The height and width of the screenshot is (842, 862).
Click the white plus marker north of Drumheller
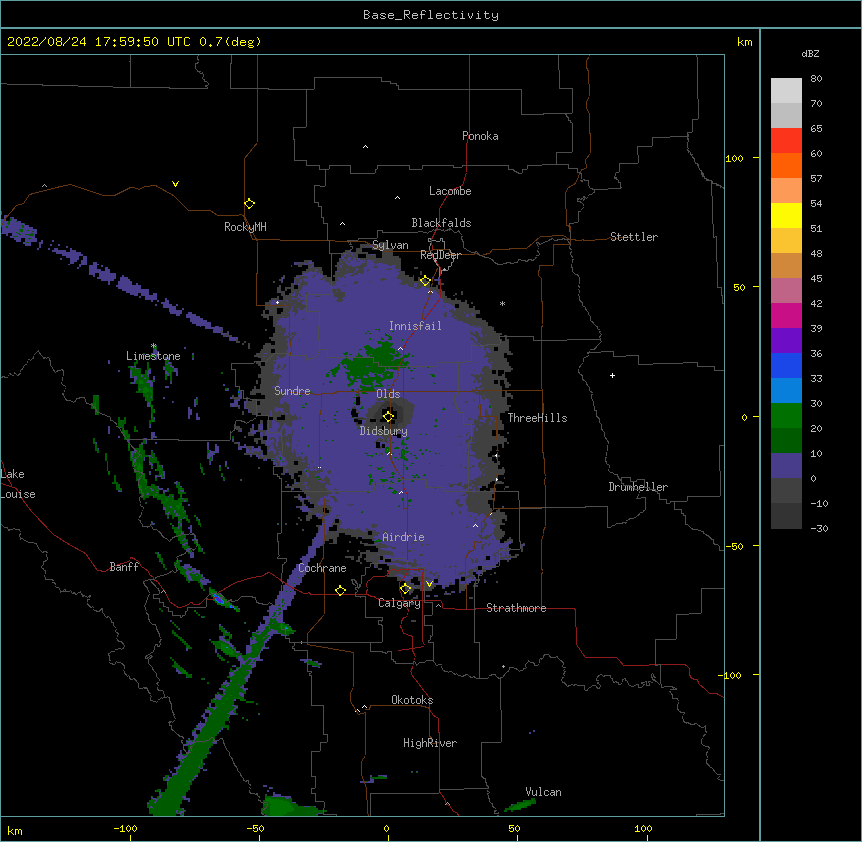pos(612,375)
